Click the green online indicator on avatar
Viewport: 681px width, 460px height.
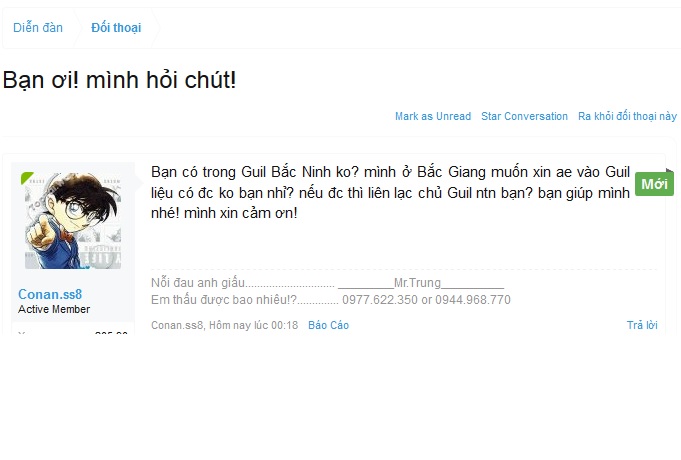point(26,177)
